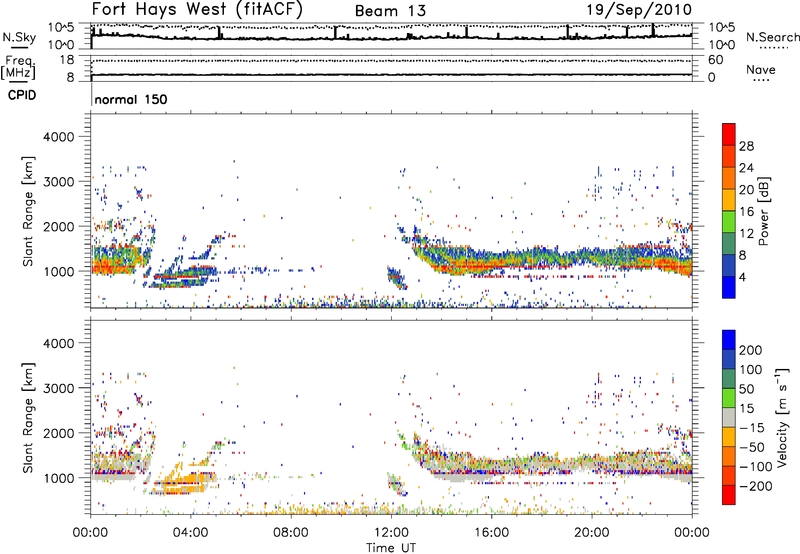
Task: Click the "10^5" value beside N.Sky
Action: pos(61,27)
